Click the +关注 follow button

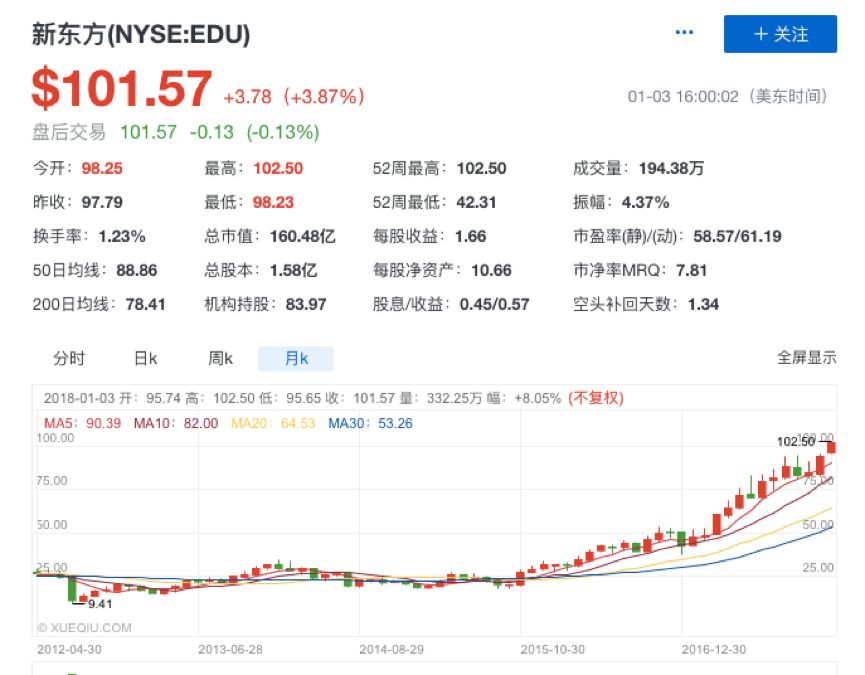779,34
